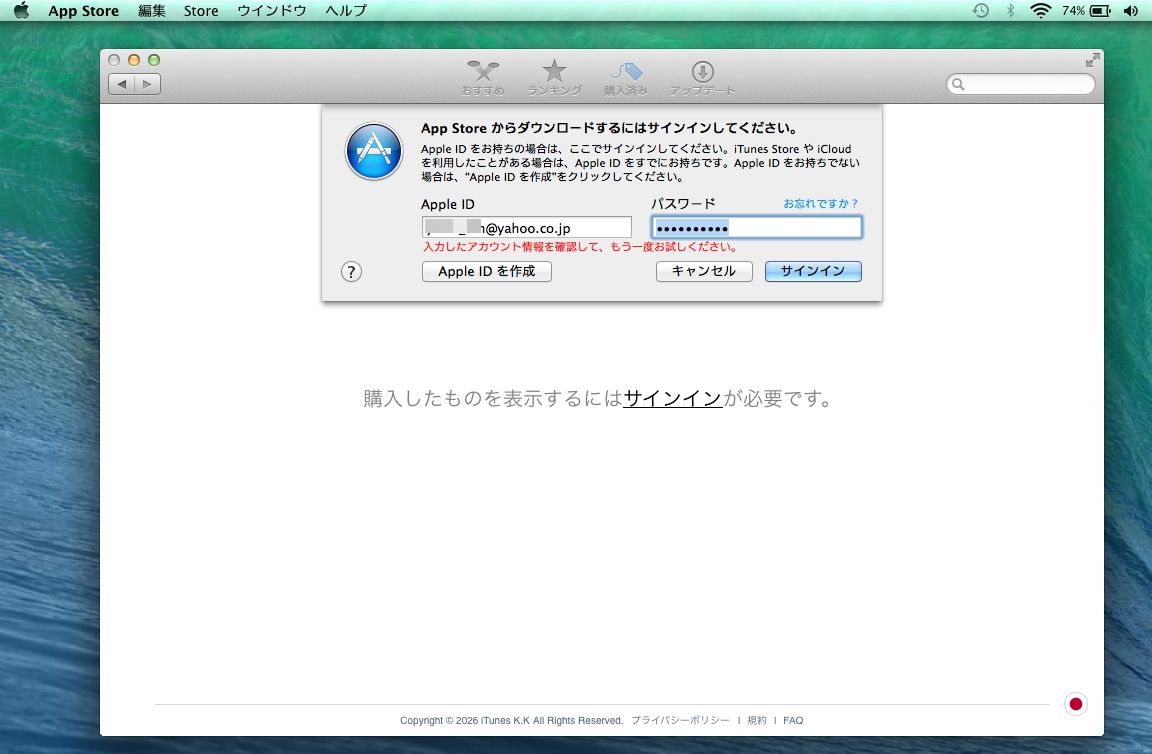The width and height of the screenshot is (1152, 754).
Task: Open the Store menu
Action: tap(201, 11)
